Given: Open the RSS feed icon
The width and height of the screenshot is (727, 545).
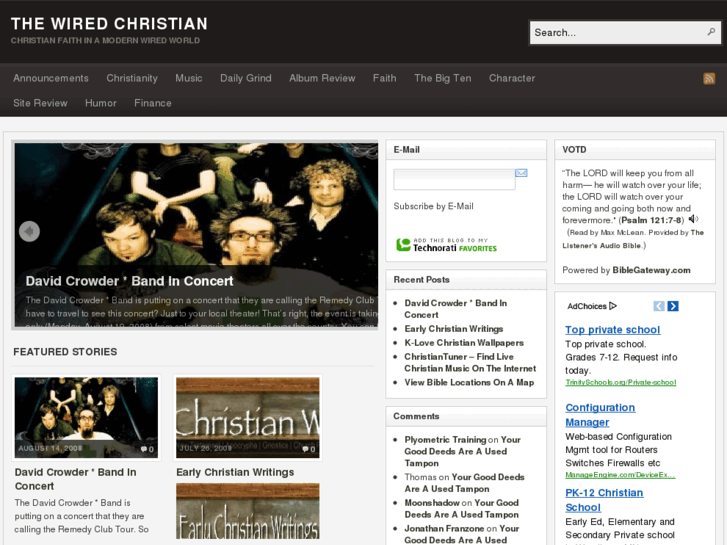Looking at the screenshot, I should point(709,78).
